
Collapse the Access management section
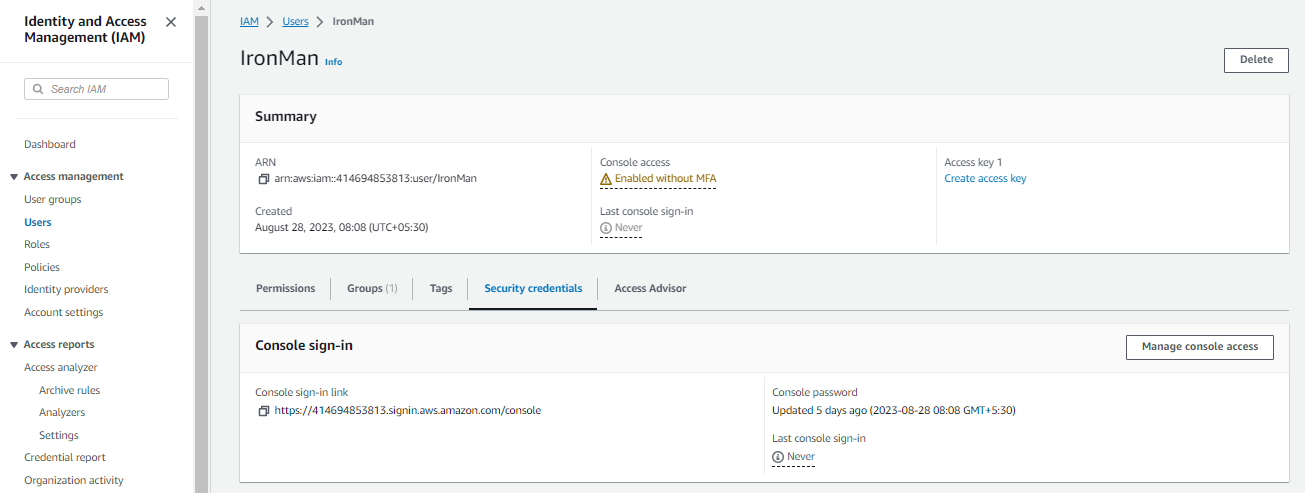(x=13, y=177)
